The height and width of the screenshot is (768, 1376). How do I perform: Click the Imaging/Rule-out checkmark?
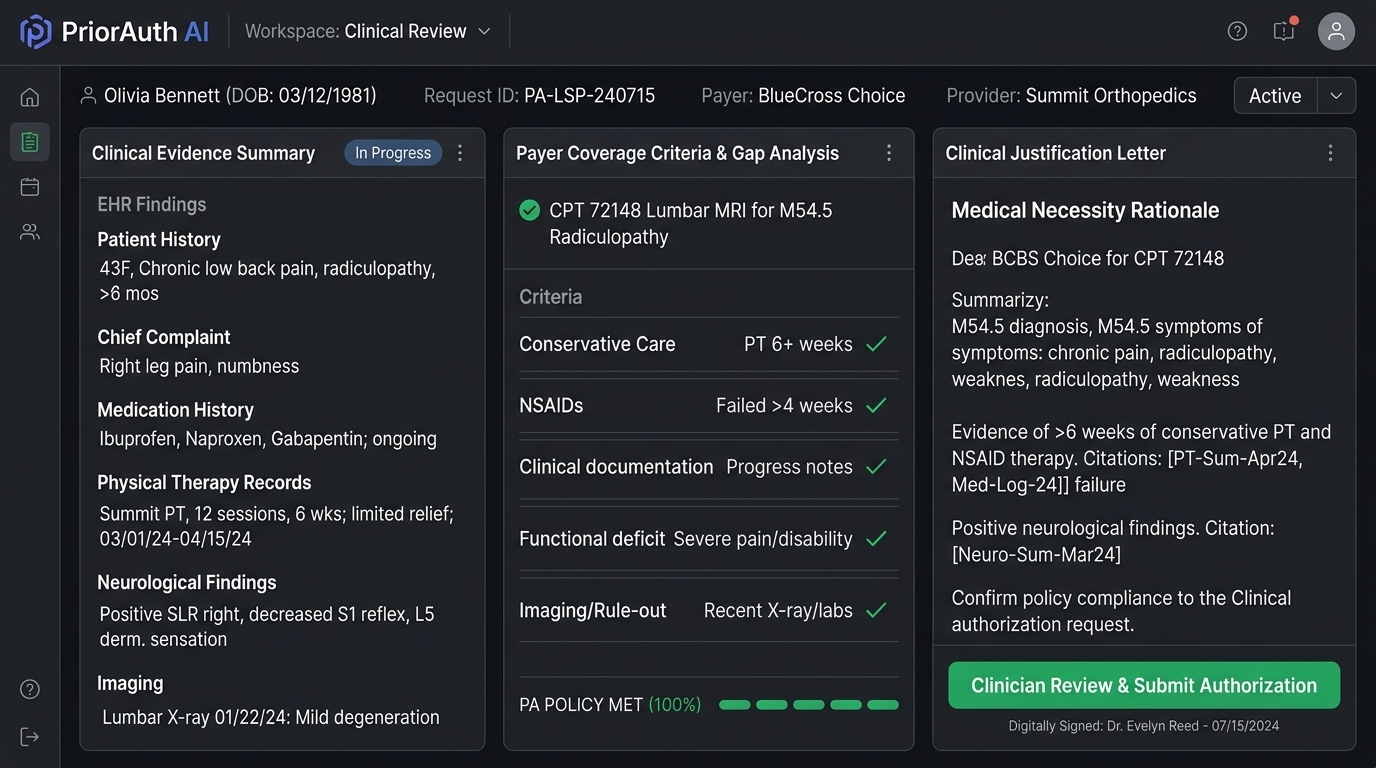[x=876, y=610]
